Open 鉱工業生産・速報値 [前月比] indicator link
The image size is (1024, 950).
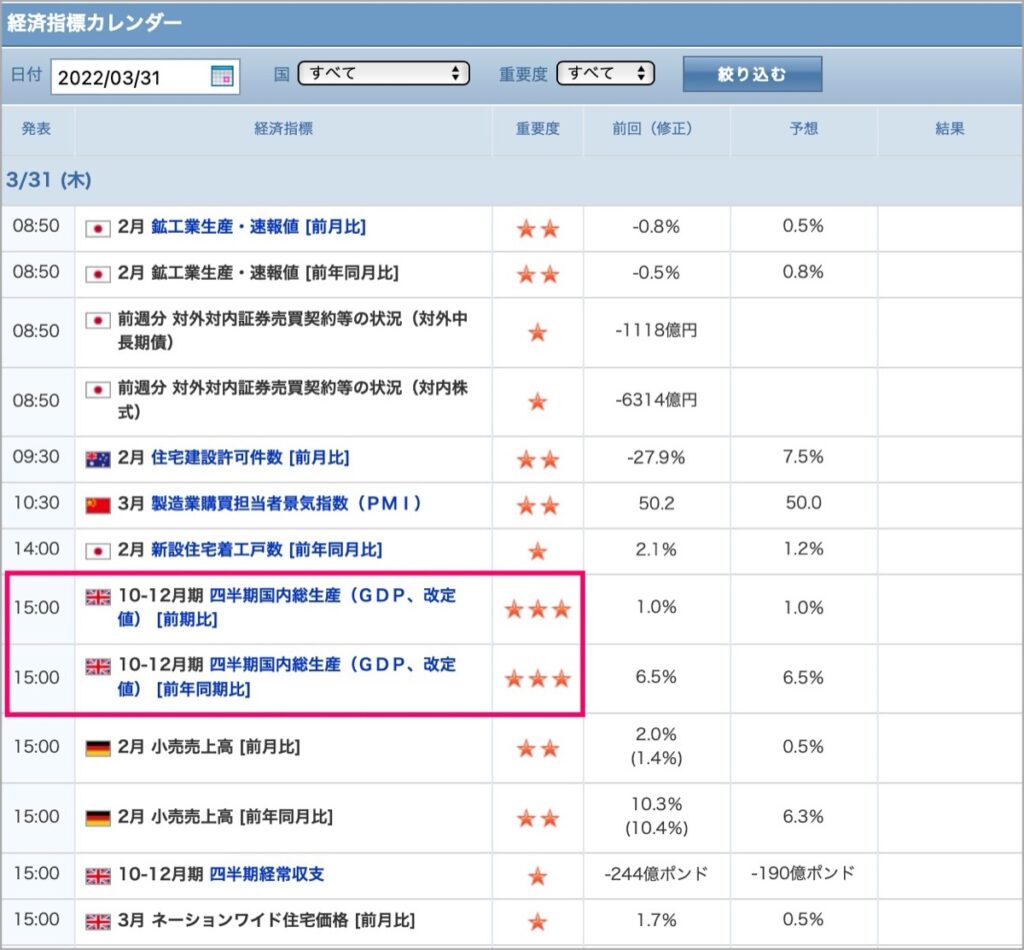tap(259, 227)
